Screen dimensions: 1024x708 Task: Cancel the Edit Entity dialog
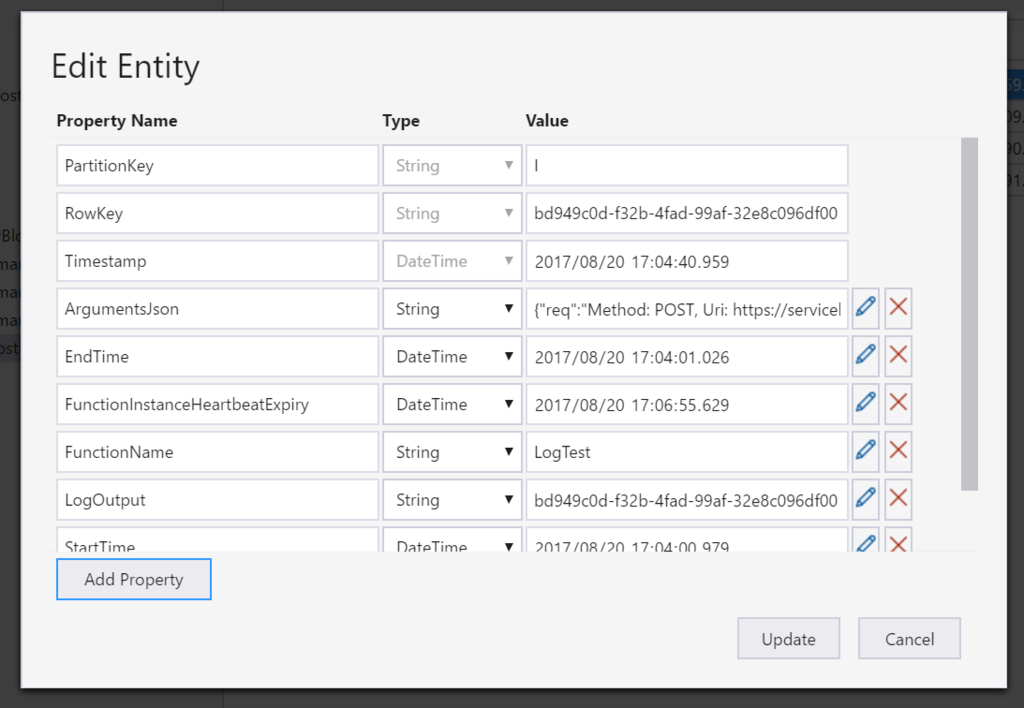[x=909, y=639]
